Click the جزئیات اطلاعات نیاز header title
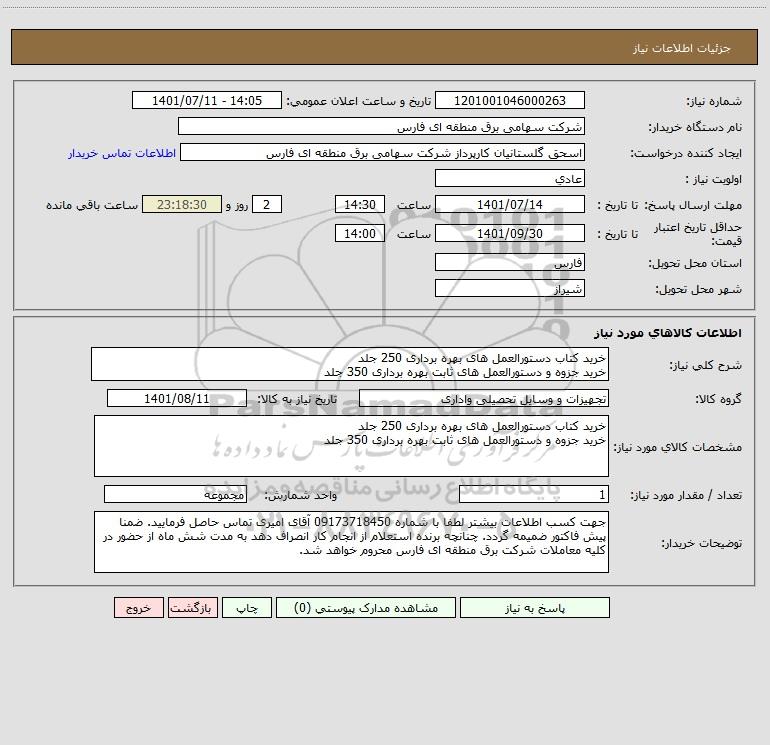The image size is (770, 745). click(681, 48)
